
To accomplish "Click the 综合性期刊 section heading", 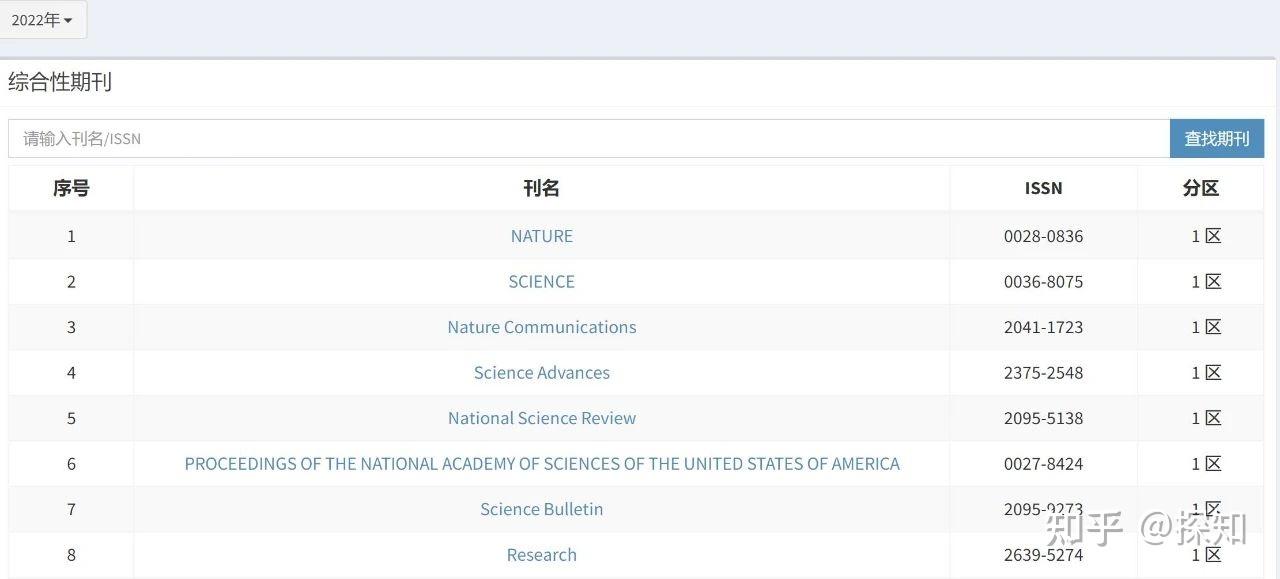I will click(60, 82).
